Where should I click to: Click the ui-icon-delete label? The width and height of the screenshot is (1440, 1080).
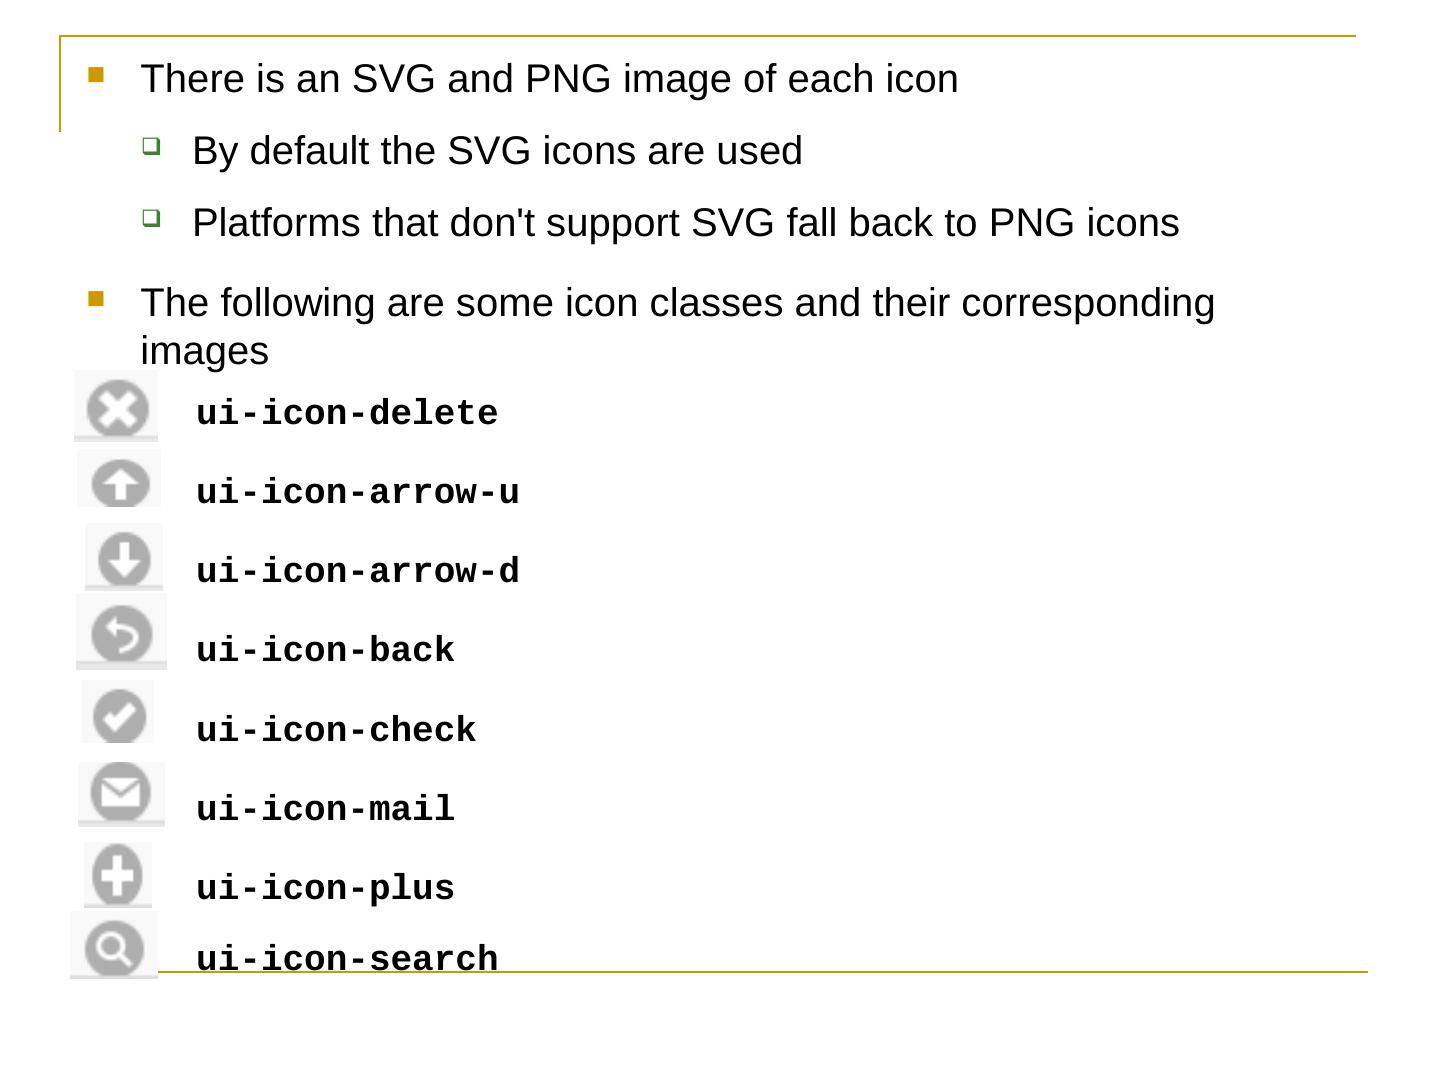click(x=346, y=413)
